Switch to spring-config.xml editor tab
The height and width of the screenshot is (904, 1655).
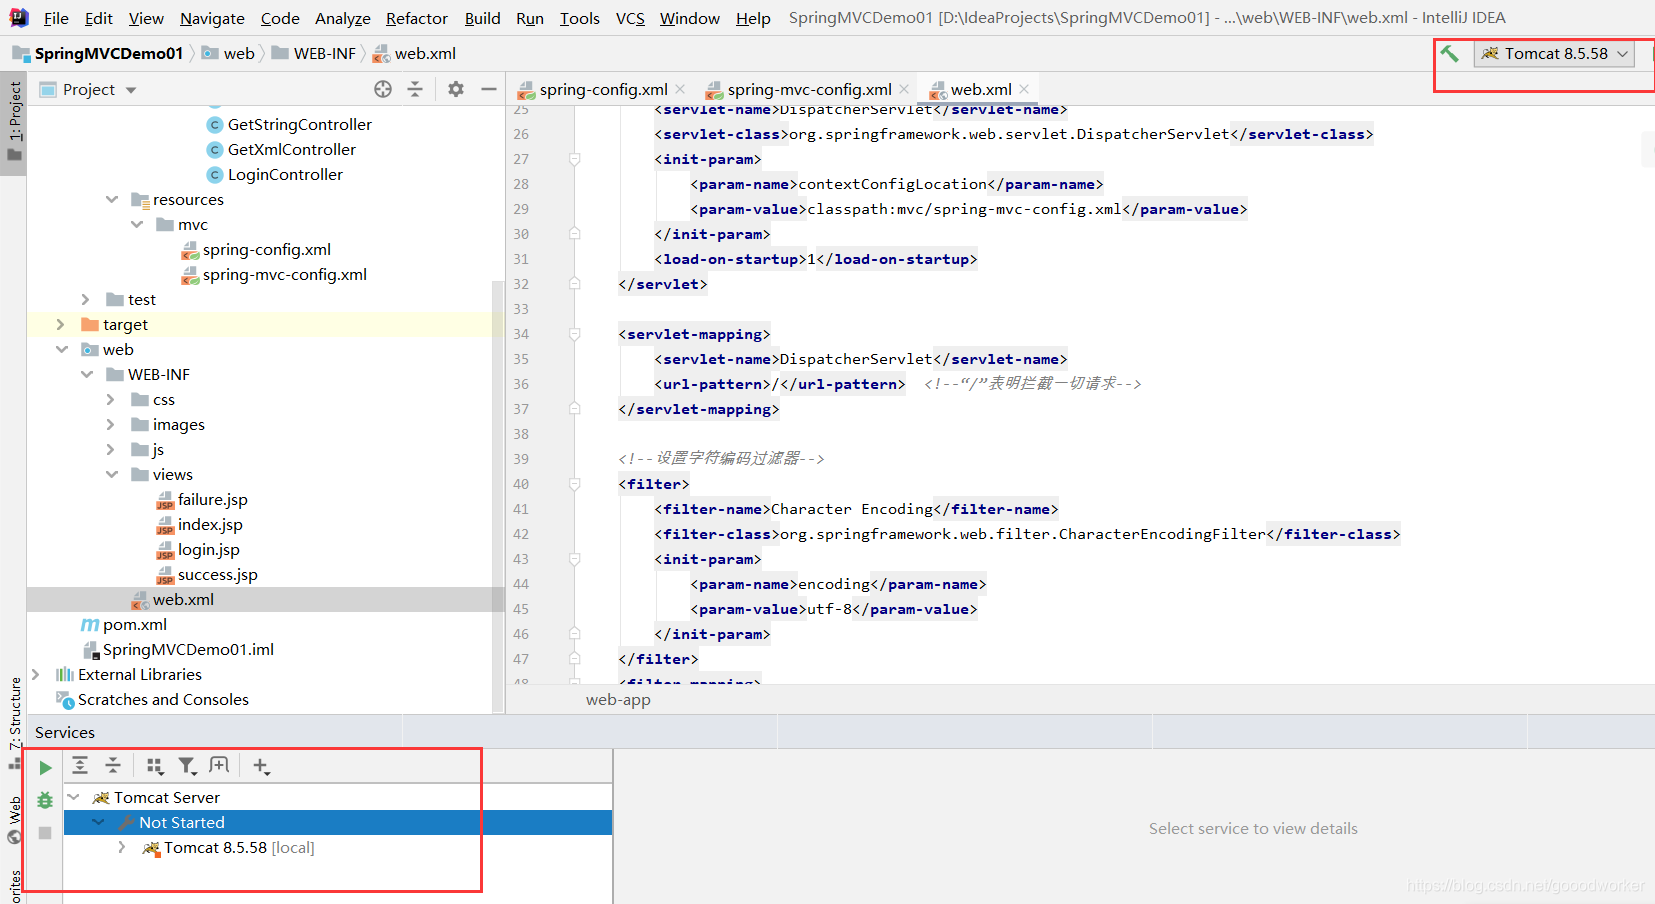pyautogui.click(x=603, y=89)
